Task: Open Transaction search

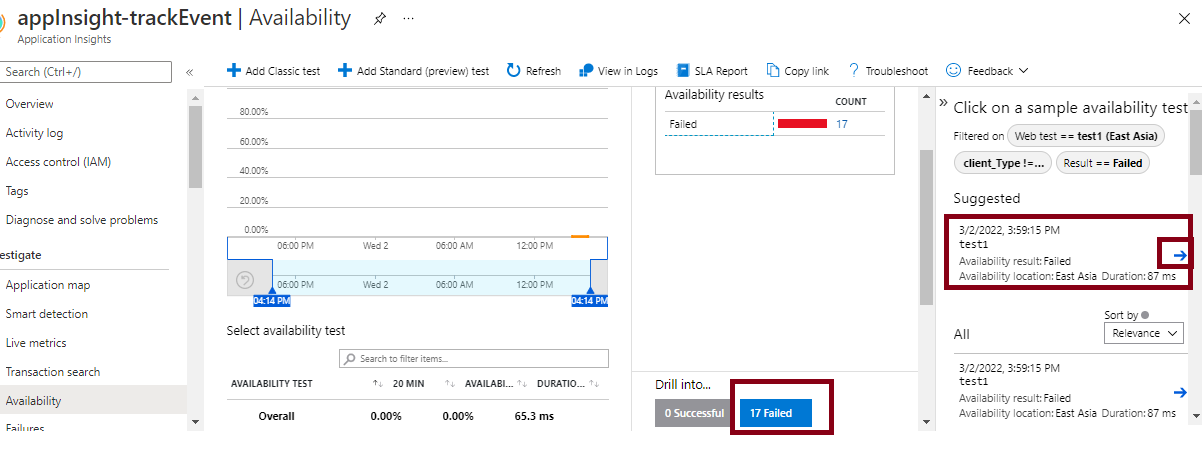Action: click(53, 372)
